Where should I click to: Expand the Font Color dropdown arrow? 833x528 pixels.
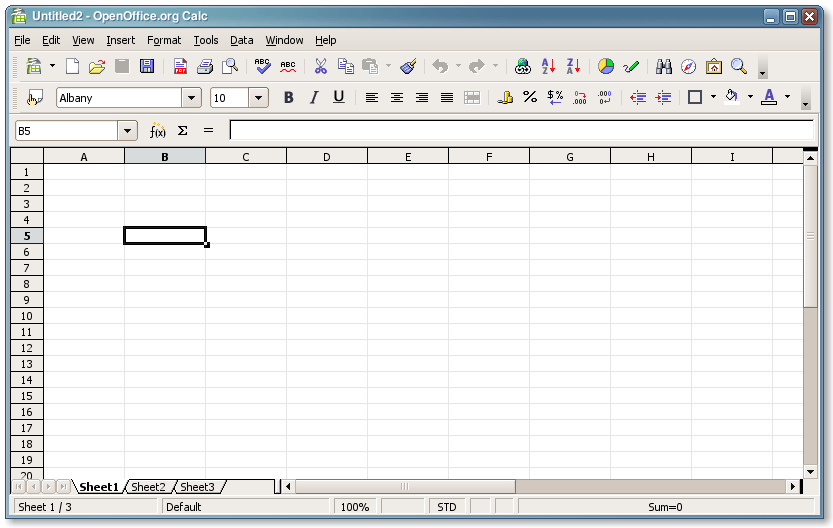tap(787, 97)
